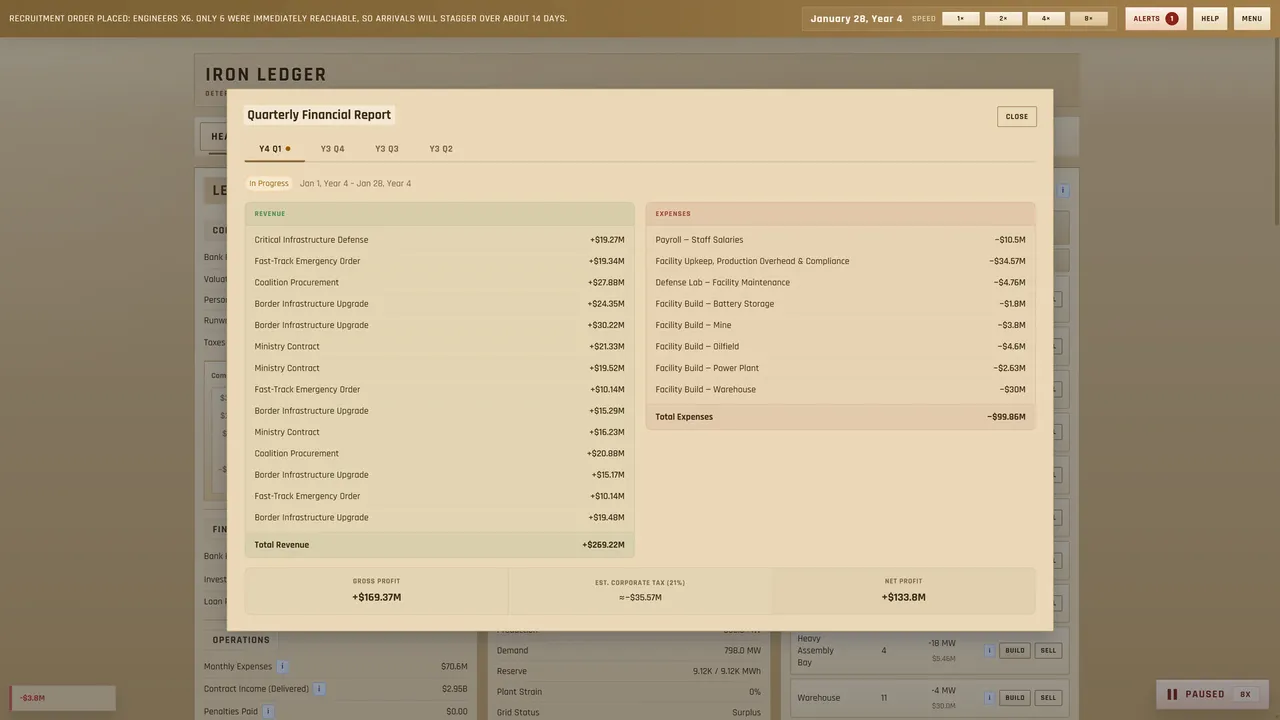Click the January 28, Year 4 date

coord(856,18)
